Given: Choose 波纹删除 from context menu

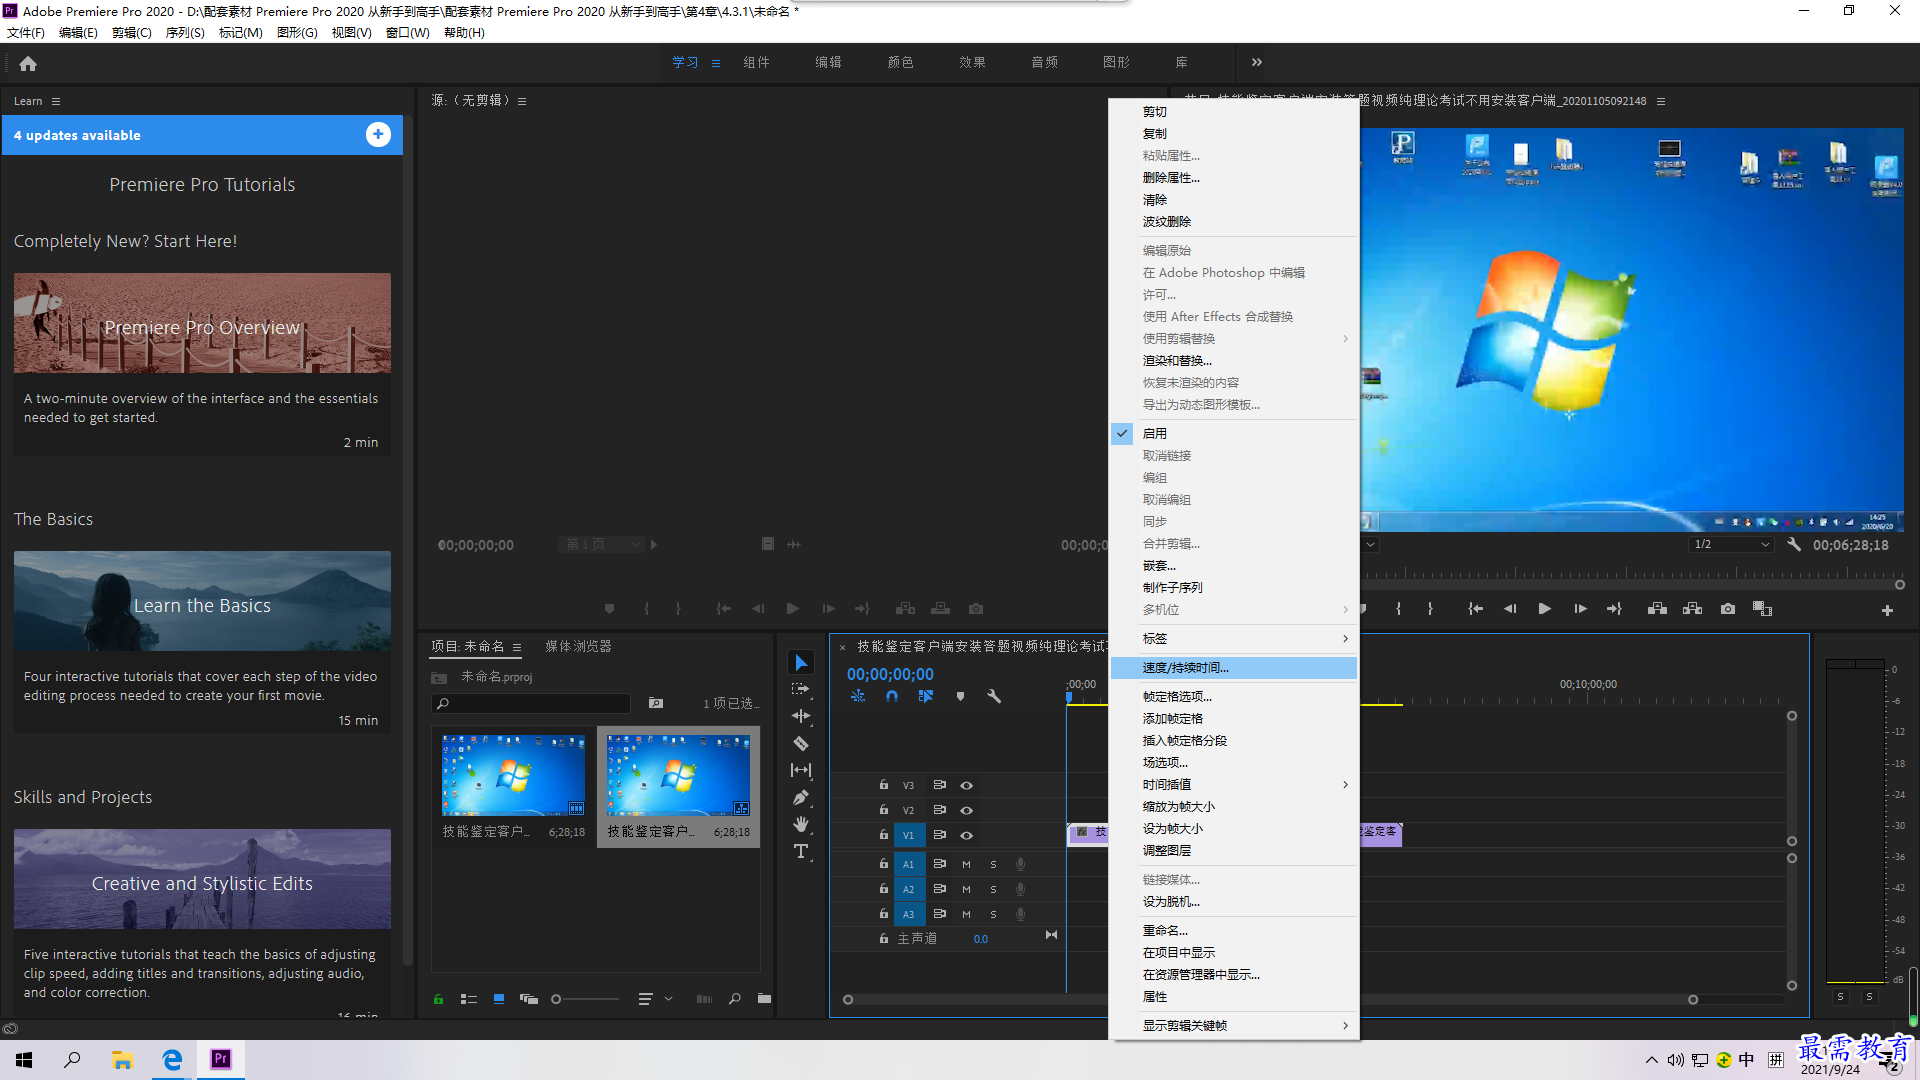Looking at the screenshot, I should (1234, 221).
